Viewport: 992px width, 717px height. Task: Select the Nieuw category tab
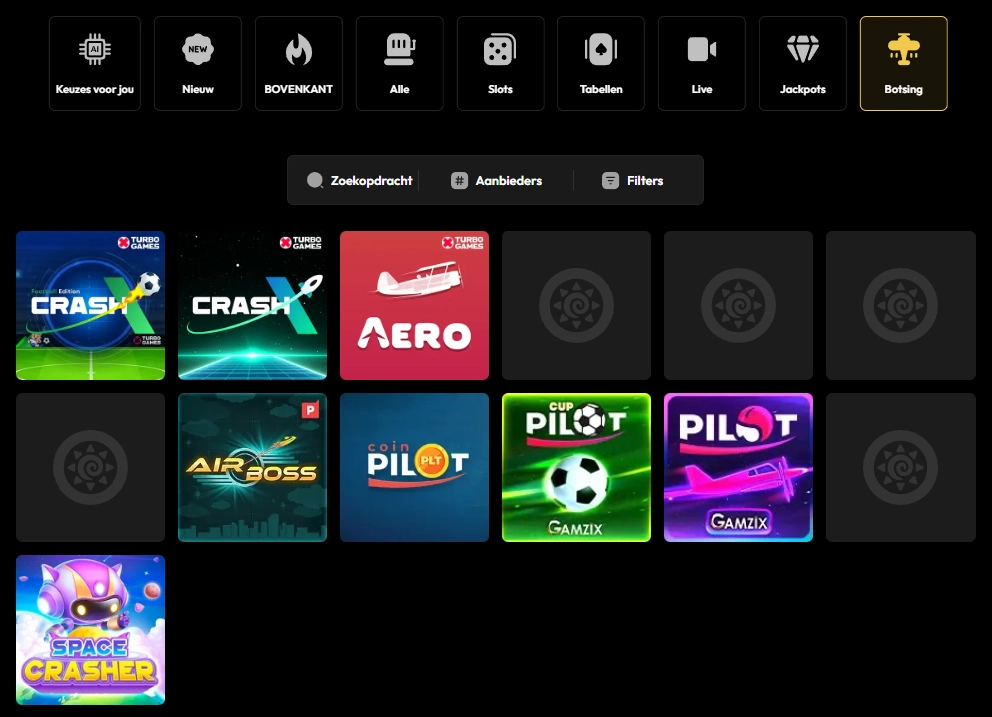pos(197,63)
